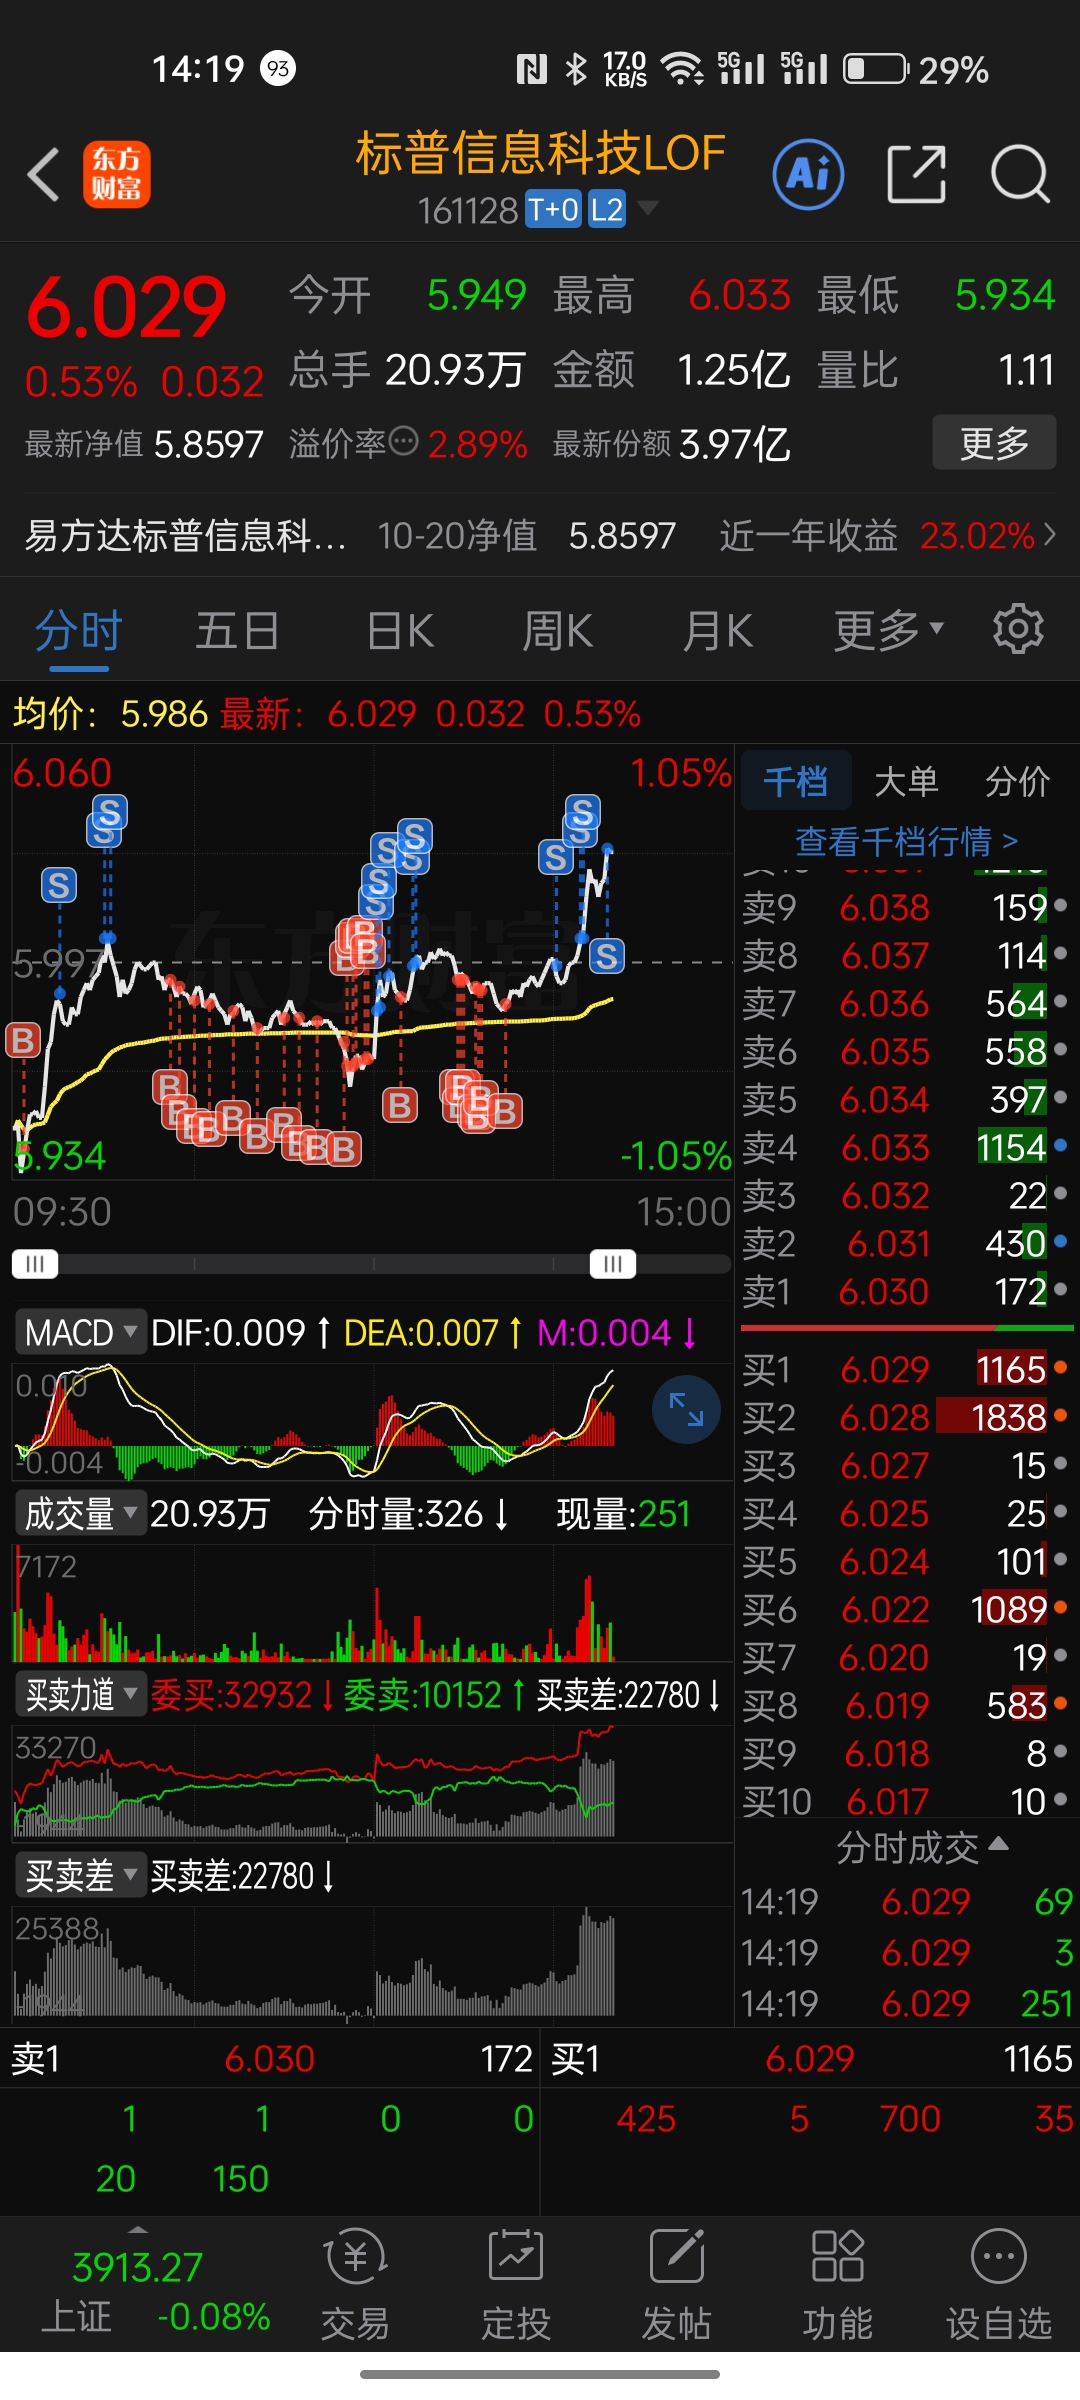Tap trade record with volume 251
The height and width of the screenshot is (2400, 1080).
(906, 2003)
